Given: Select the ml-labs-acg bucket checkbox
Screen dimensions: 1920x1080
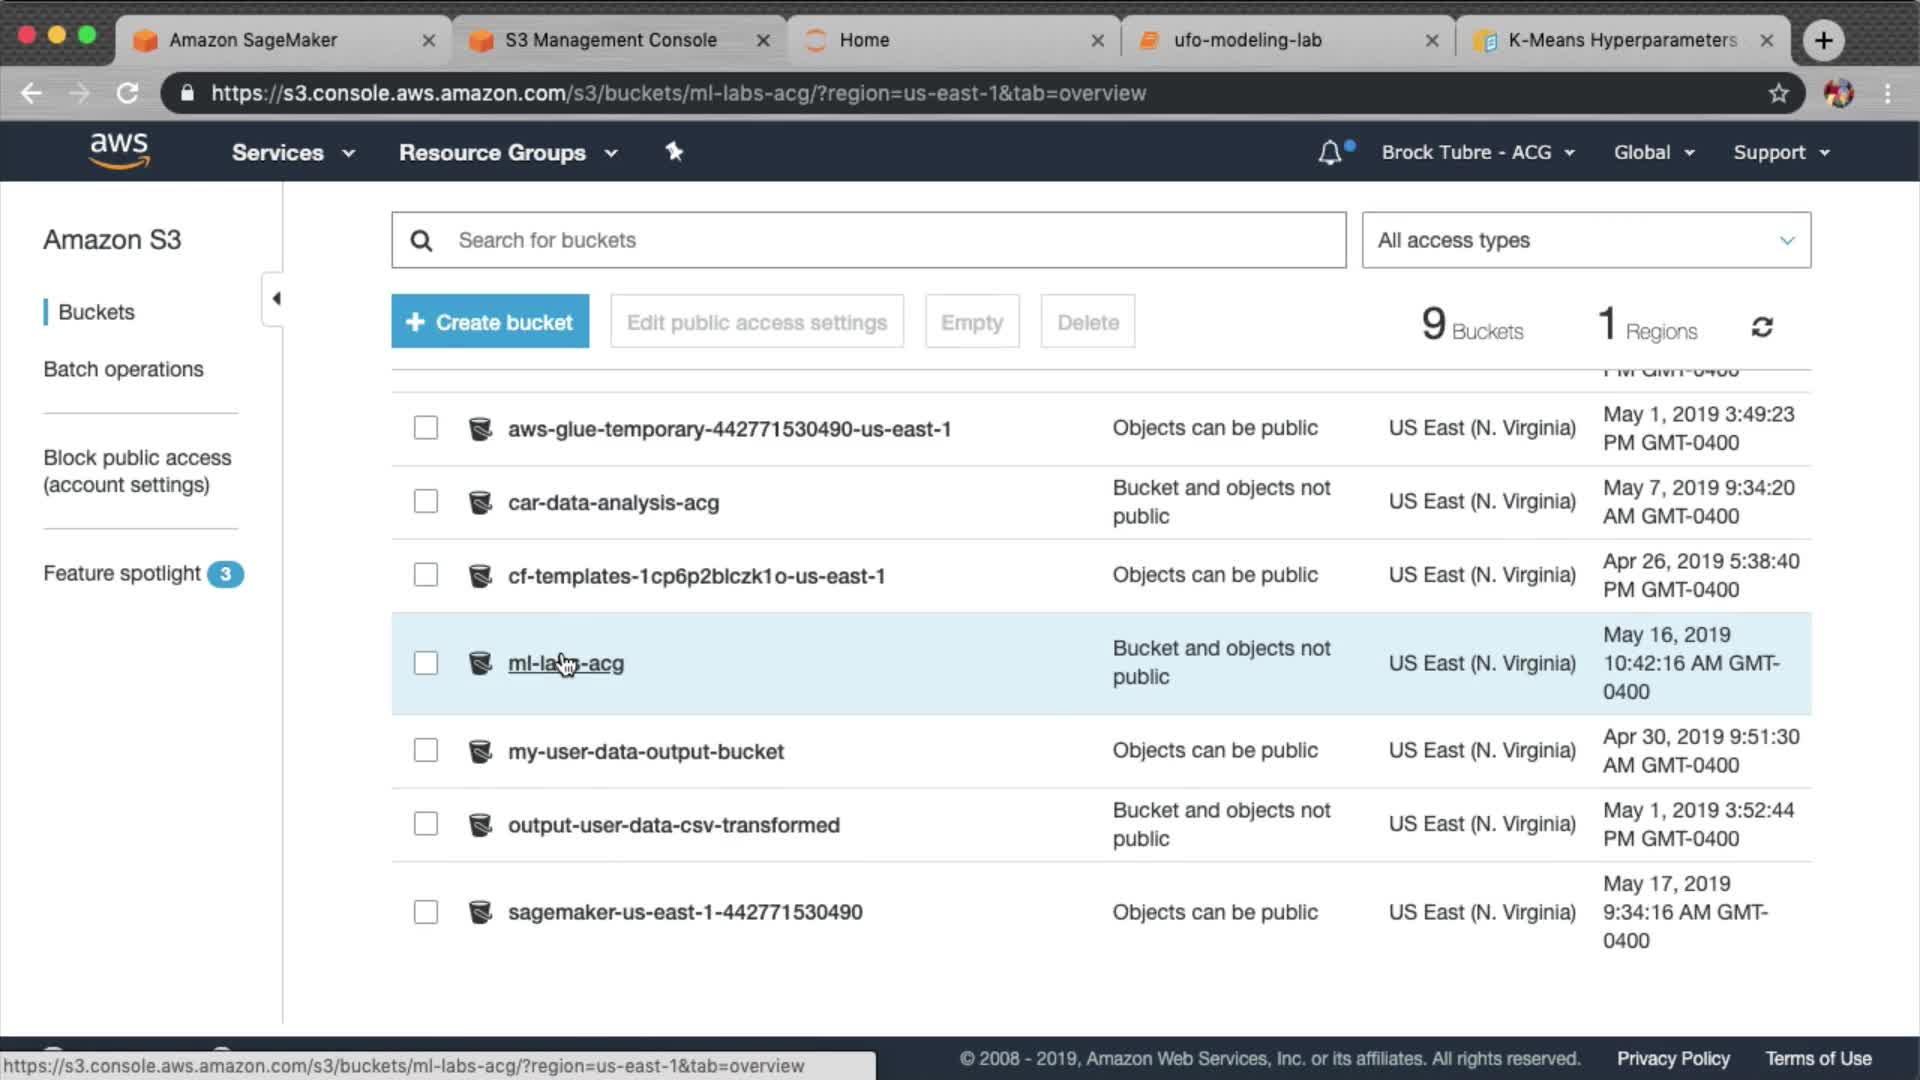Looking at the screenshot, I should point(426,663).
